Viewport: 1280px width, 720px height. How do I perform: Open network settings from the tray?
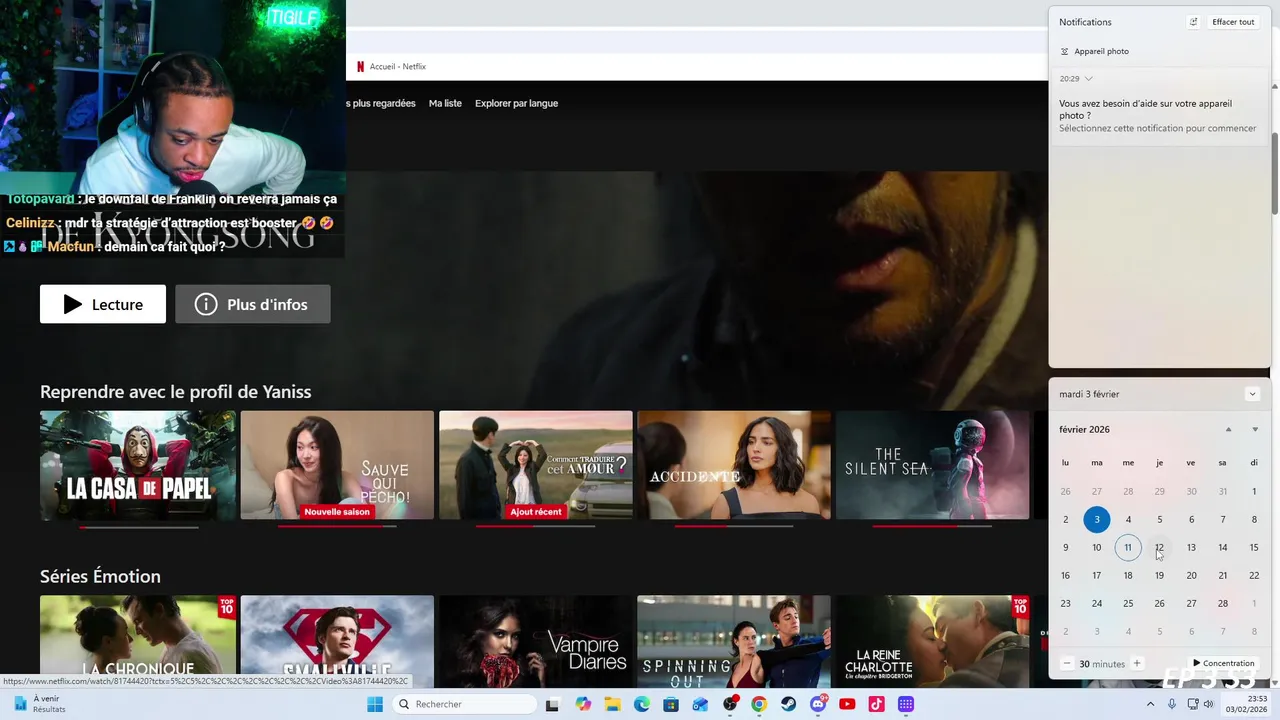coord(1193,704)
